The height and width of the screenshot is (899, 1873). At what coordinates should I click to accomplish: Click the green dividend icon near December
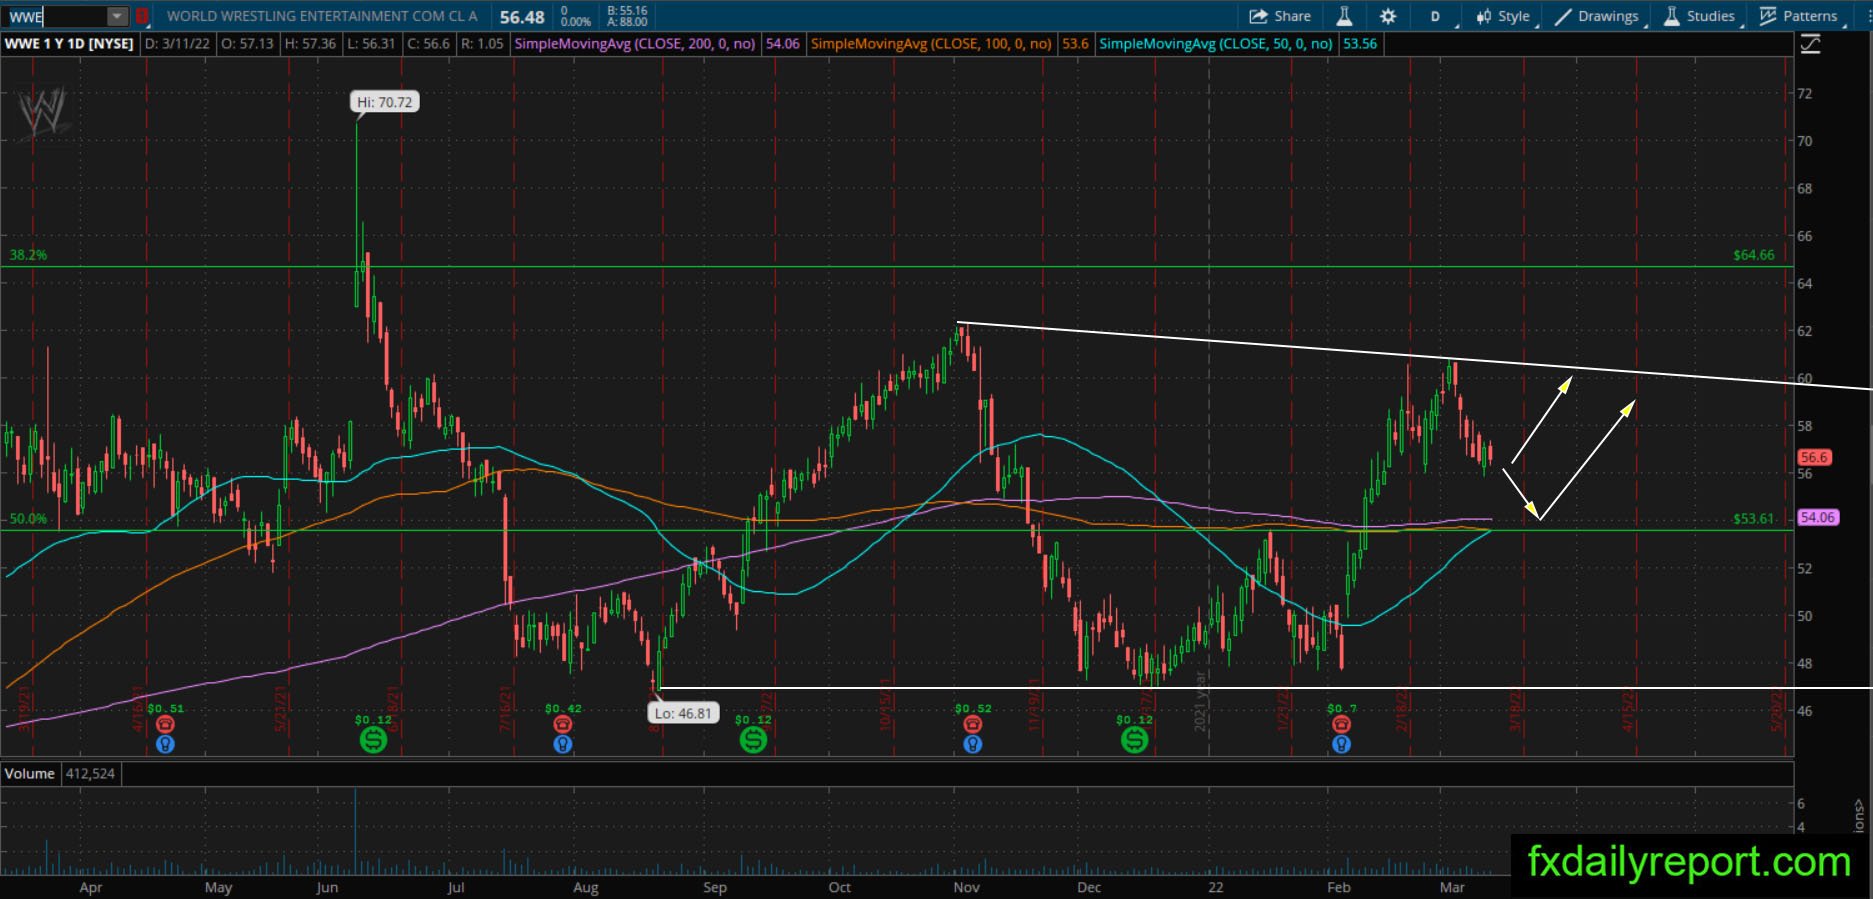[x=1134, y=740]
